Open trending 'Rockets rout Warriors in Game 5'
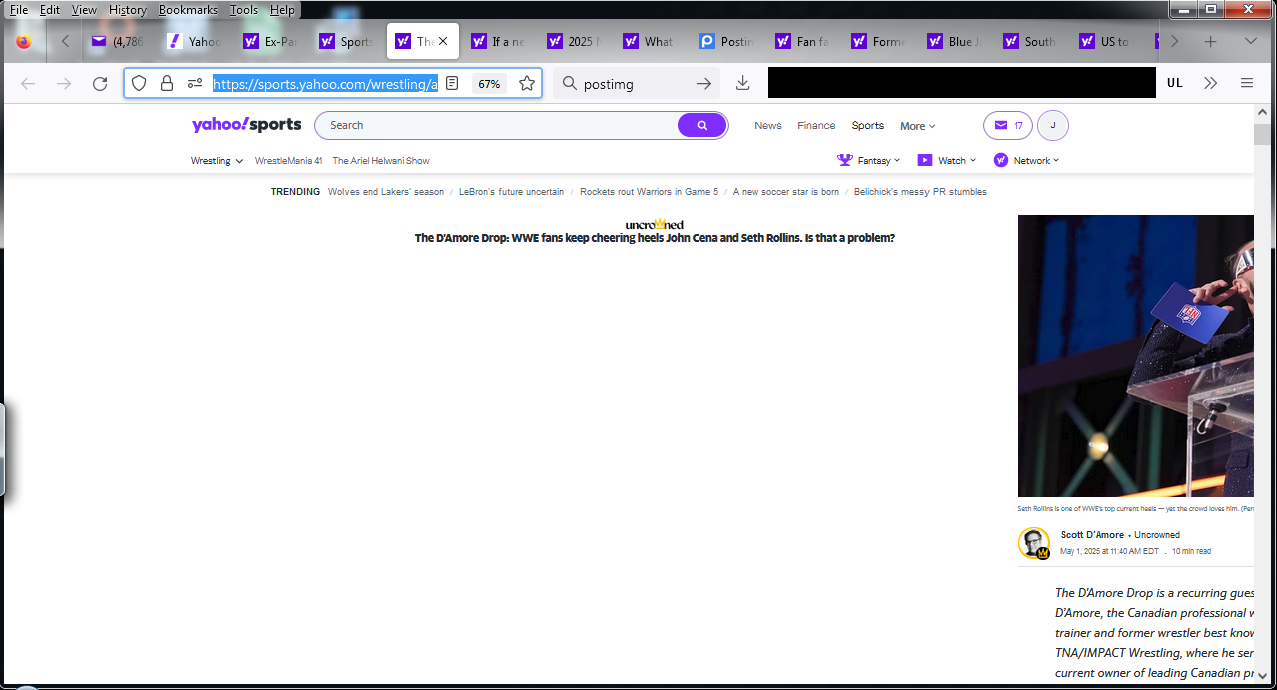 click(x=649, y=192)
